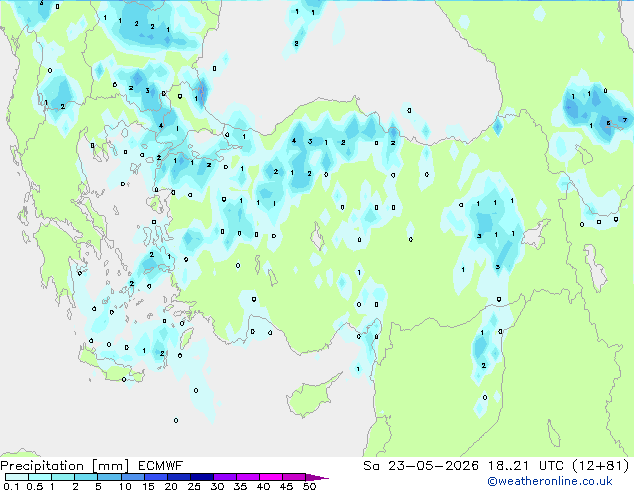The width and height of the screenshot is (634, 490).
Task: Select the legend label 45
Action: [287, 486]
